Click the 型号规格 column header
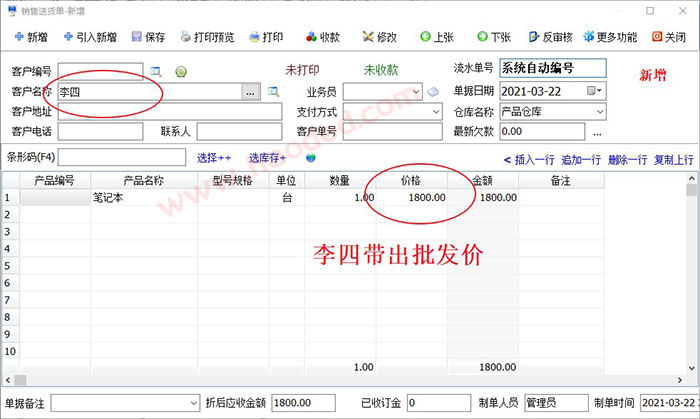Viewport: 700px width, 419px height. pyautogui.click(x=233, y=181)
